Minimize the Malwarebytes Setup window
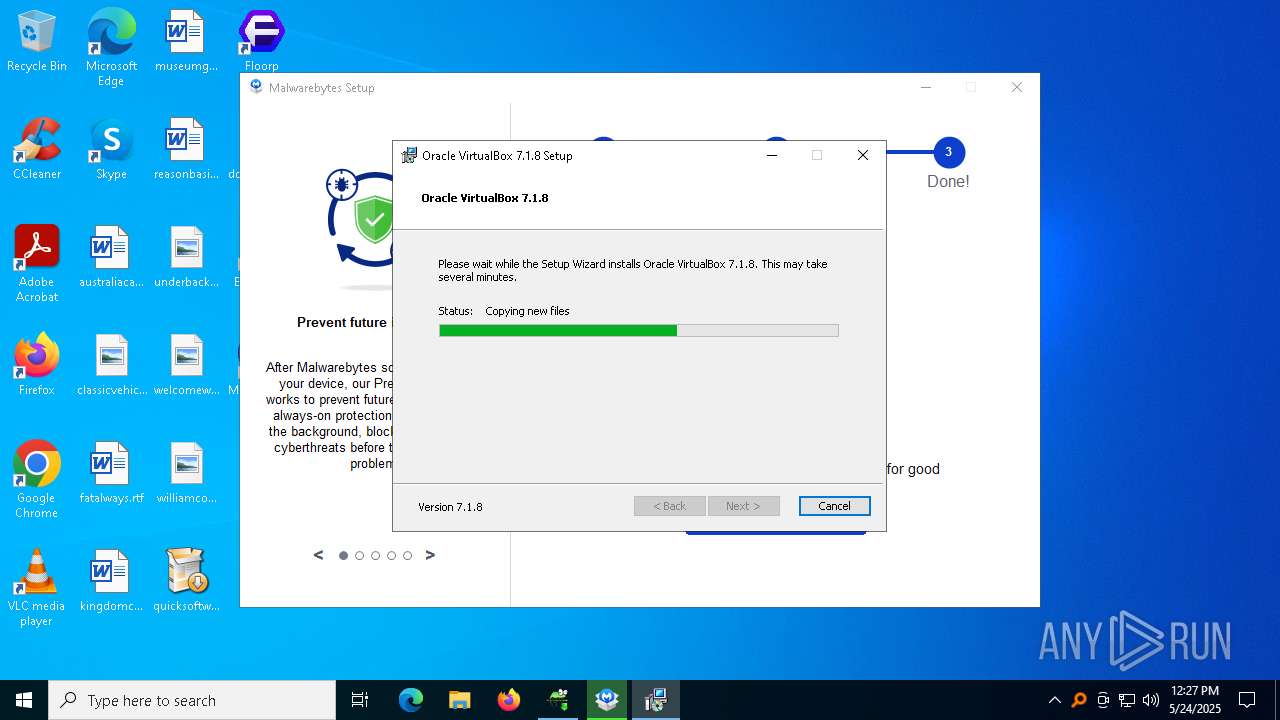 pyautogui.click(x=926, y=87)
